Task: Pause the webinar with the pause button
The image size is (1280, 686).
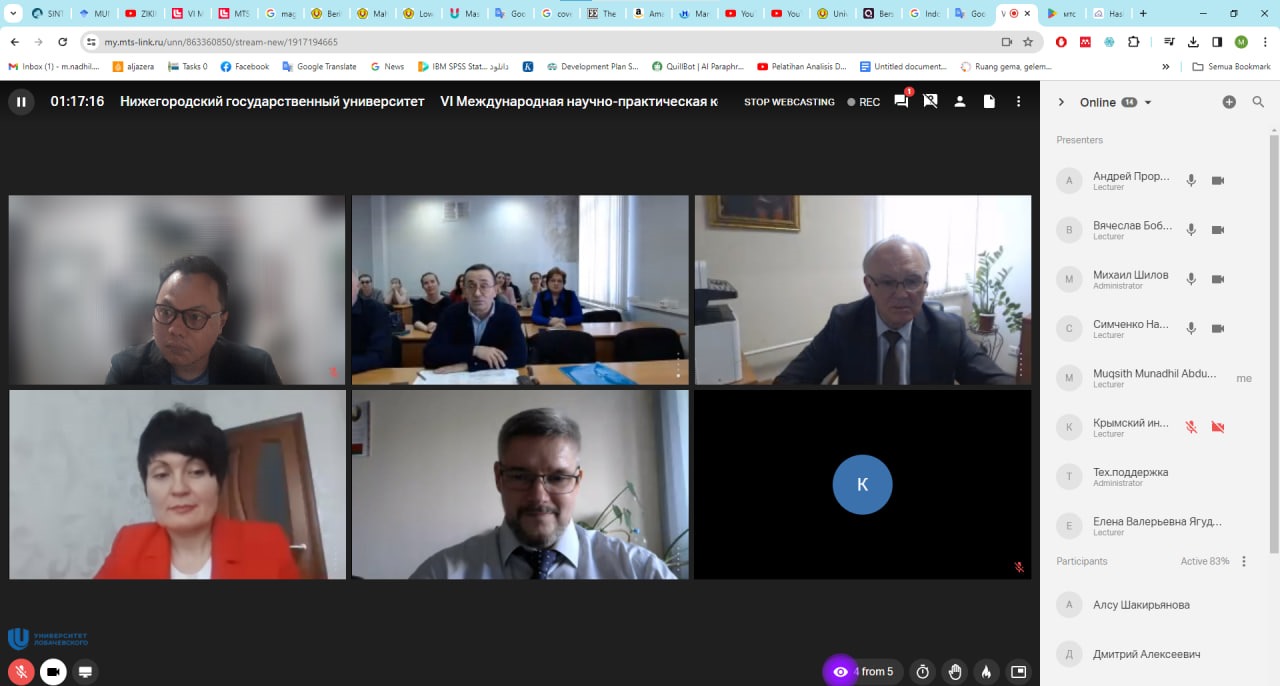Action: tap(21, 102)
